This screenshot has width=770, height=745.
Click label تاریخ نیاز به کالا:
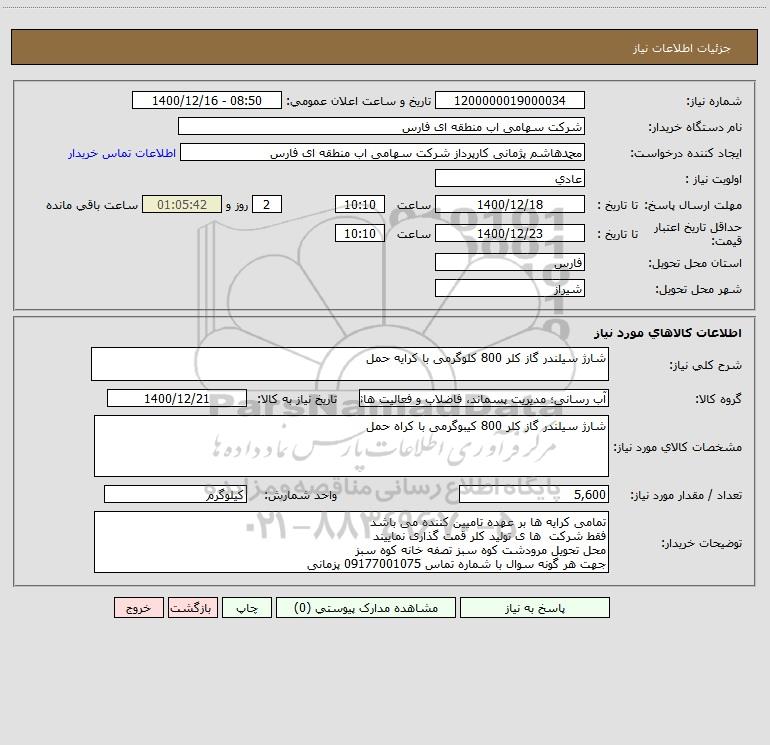tap(298, 399)
